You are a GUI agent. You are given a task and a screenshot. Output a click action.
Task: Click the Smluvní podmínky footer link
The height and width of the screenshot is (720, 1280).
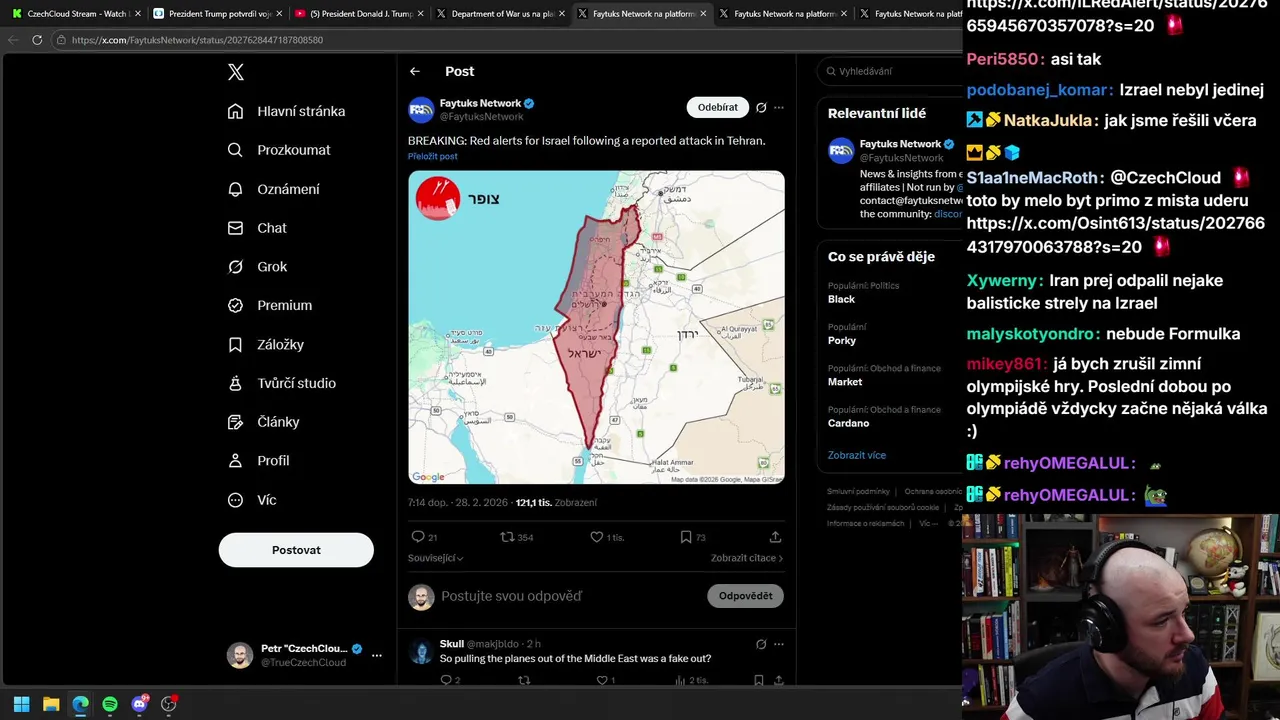tap(858, 491)
